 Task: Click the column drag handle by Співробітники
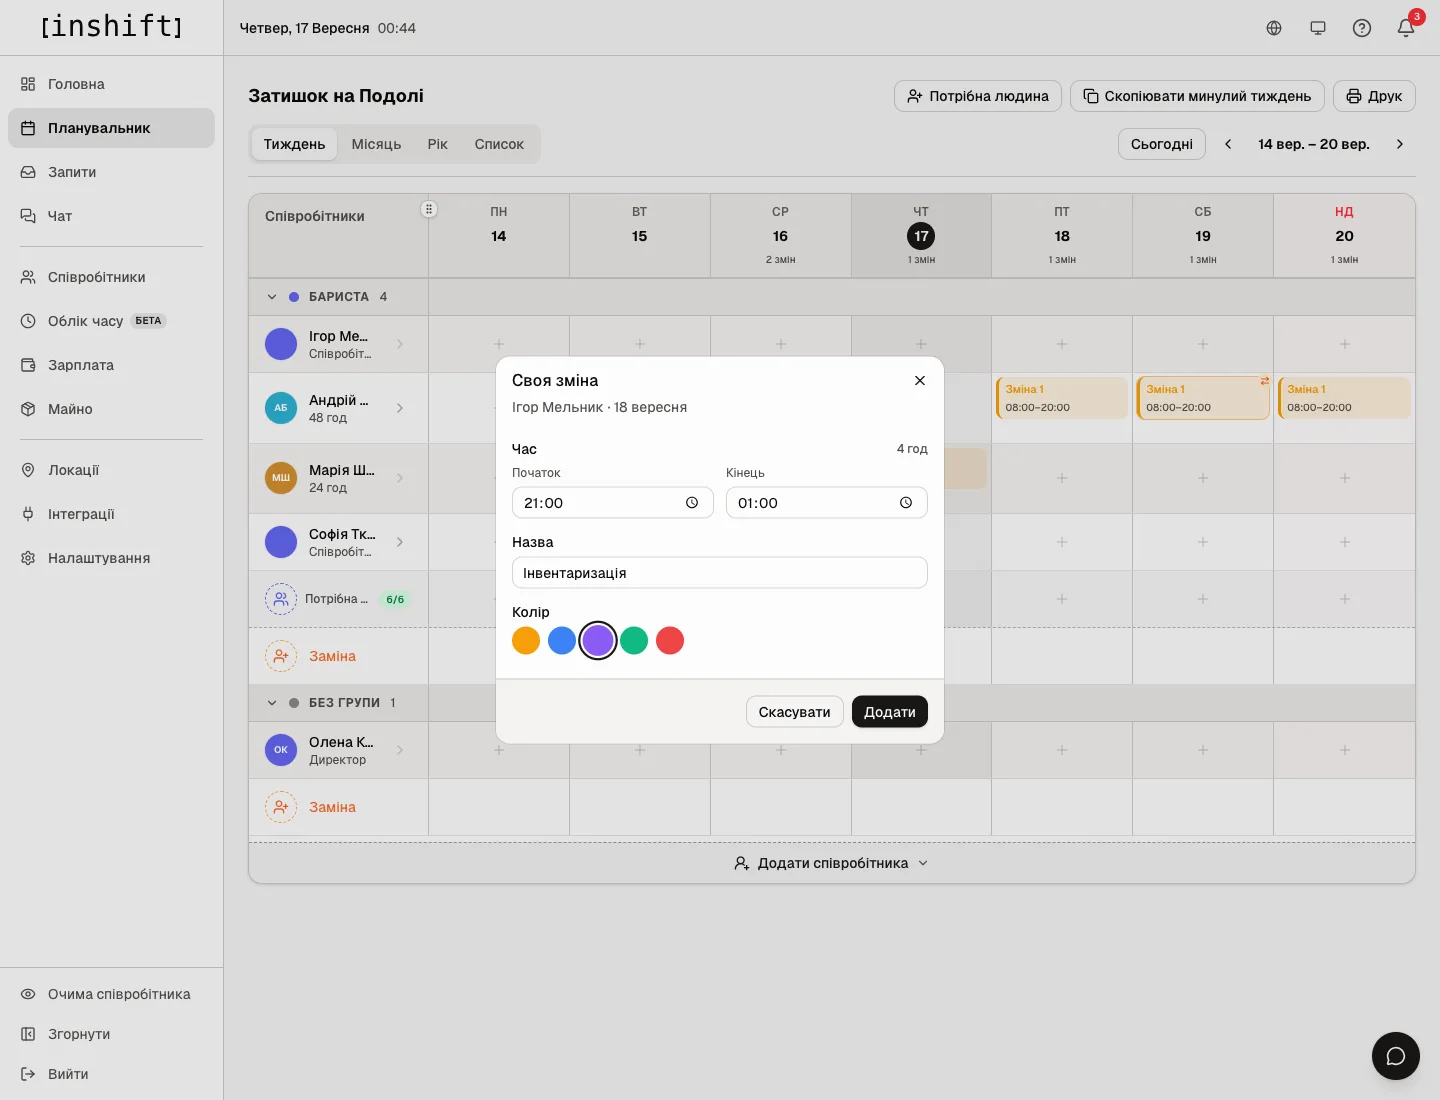tap(429, 209)
